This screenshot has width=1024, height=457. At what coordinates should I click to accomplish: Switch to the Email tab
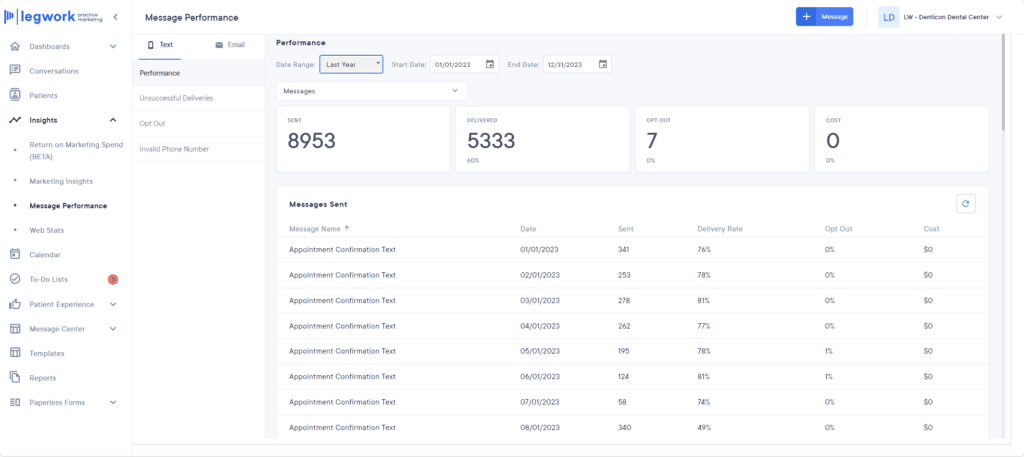pyautogui.click(x=229, y=45)
